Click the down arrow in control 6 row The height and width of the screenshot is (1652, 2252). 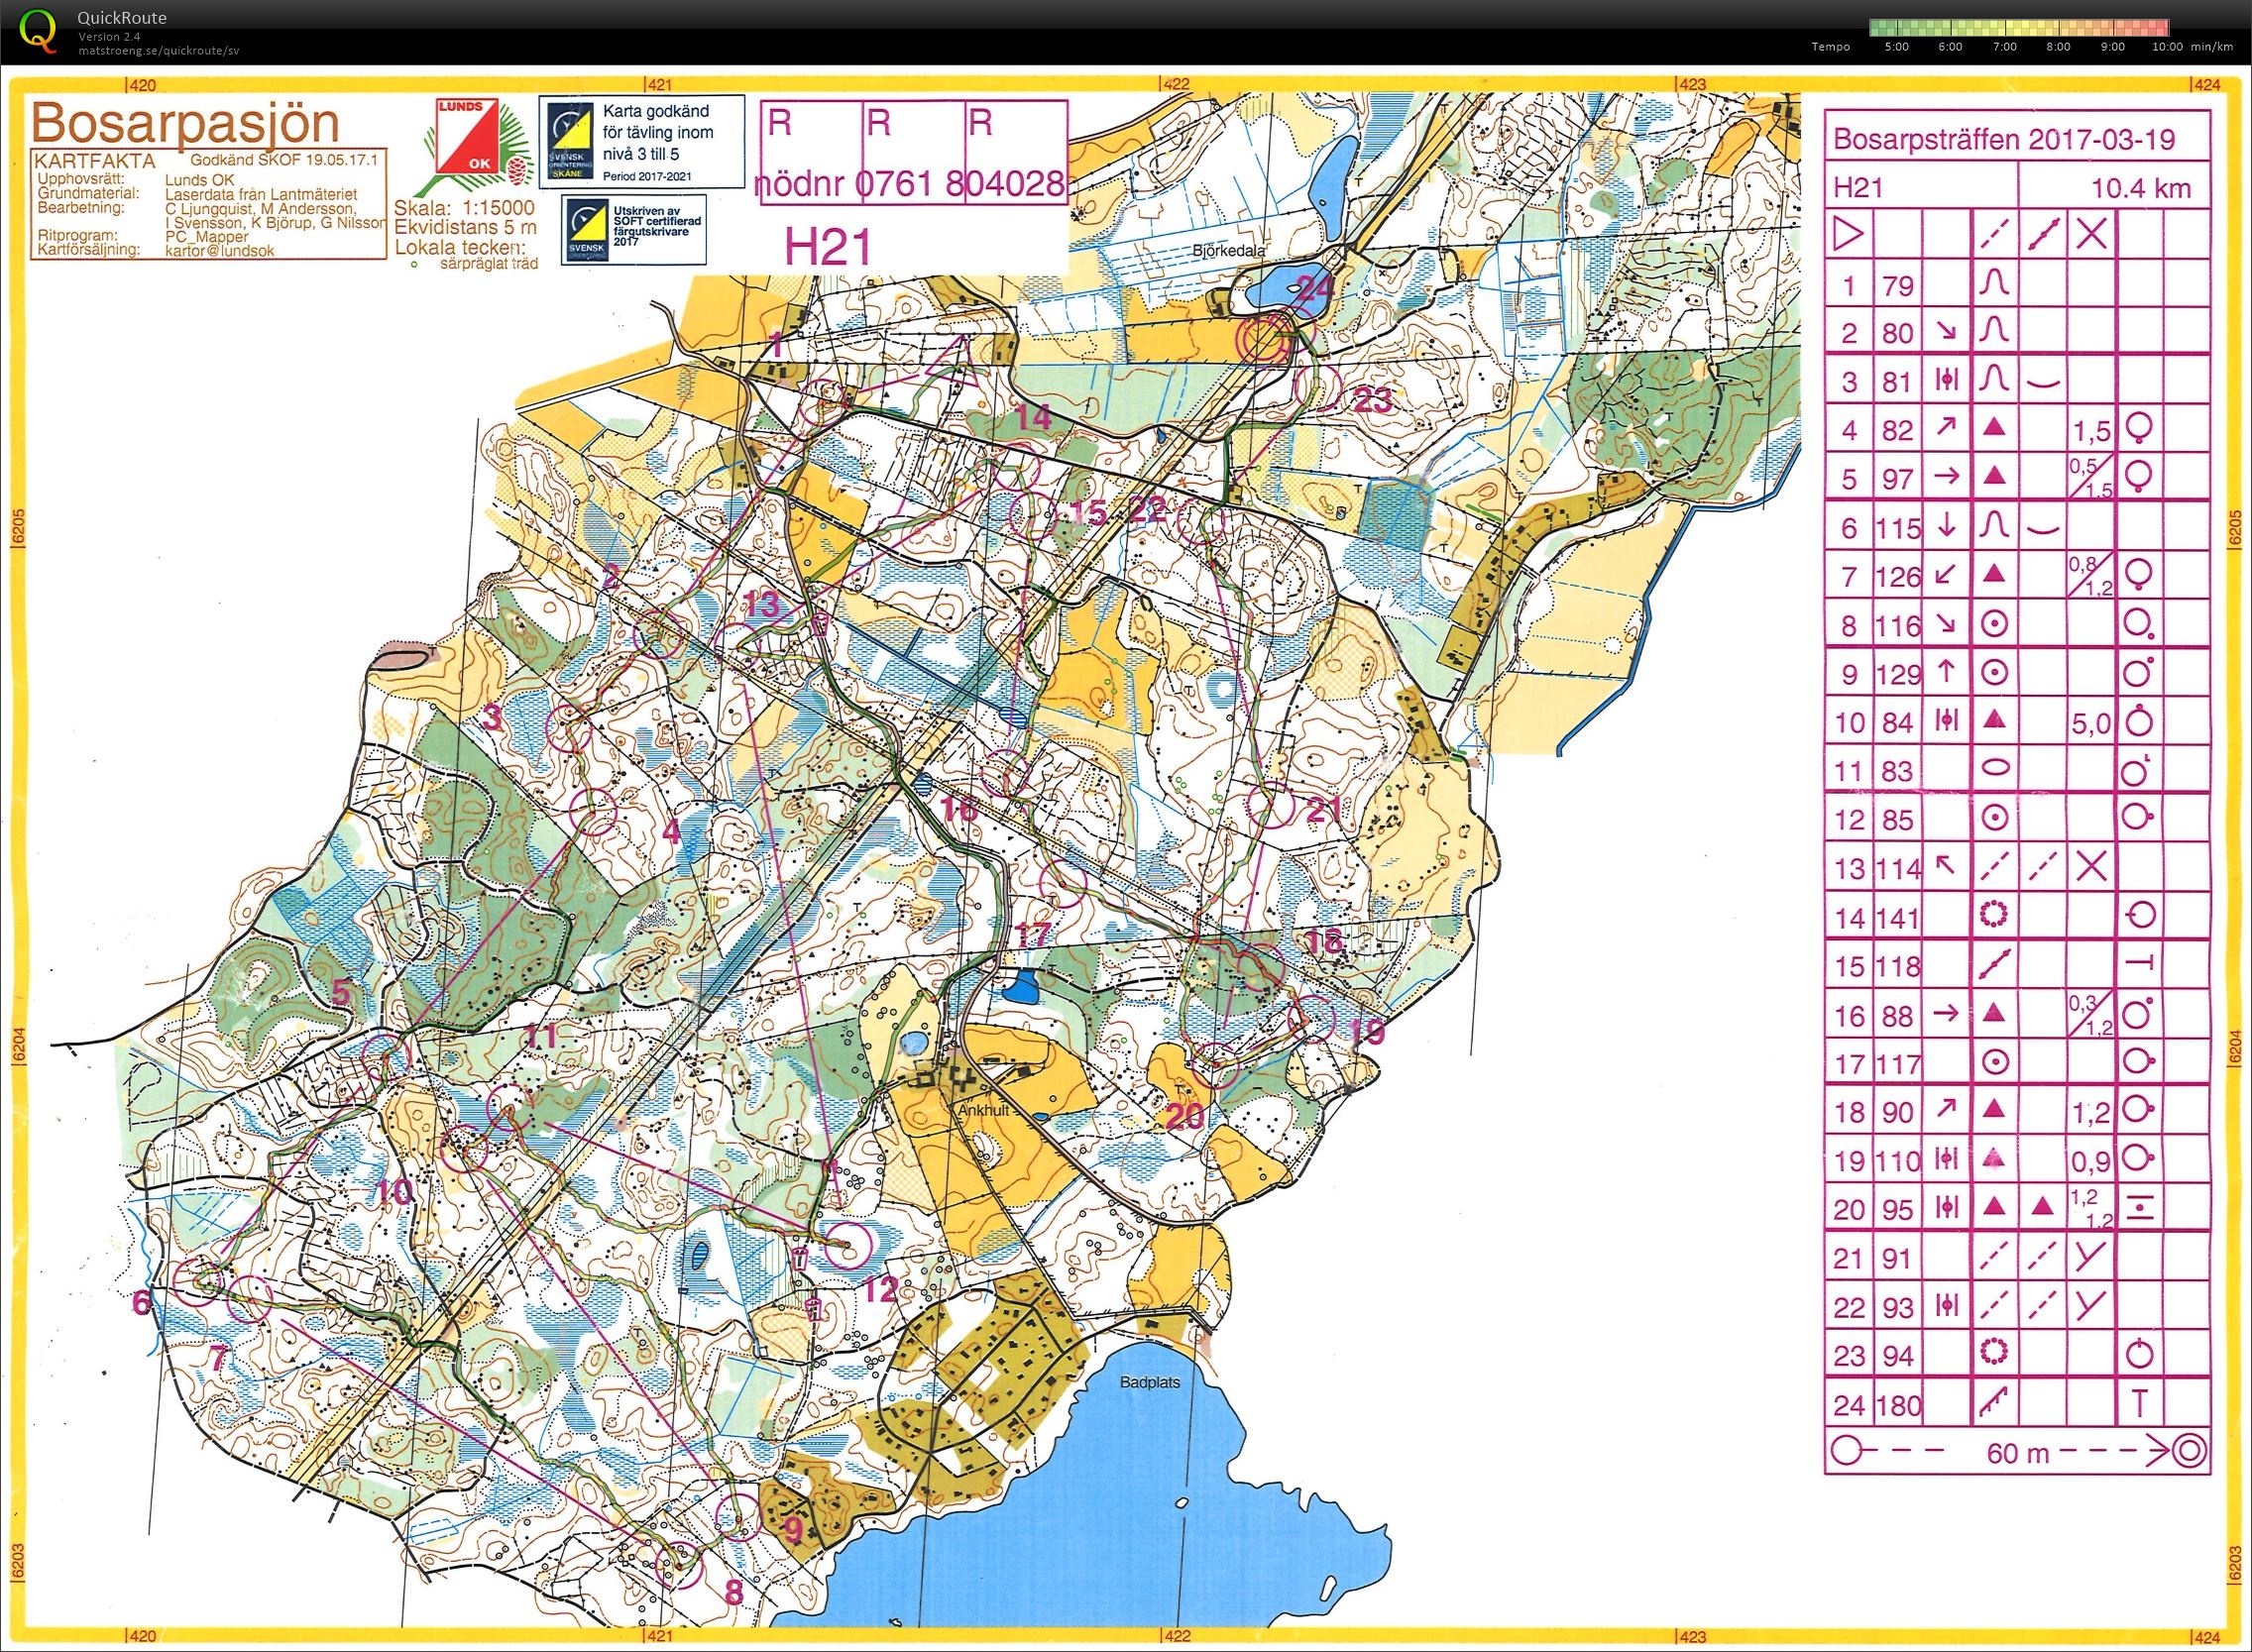[1946, 526]
